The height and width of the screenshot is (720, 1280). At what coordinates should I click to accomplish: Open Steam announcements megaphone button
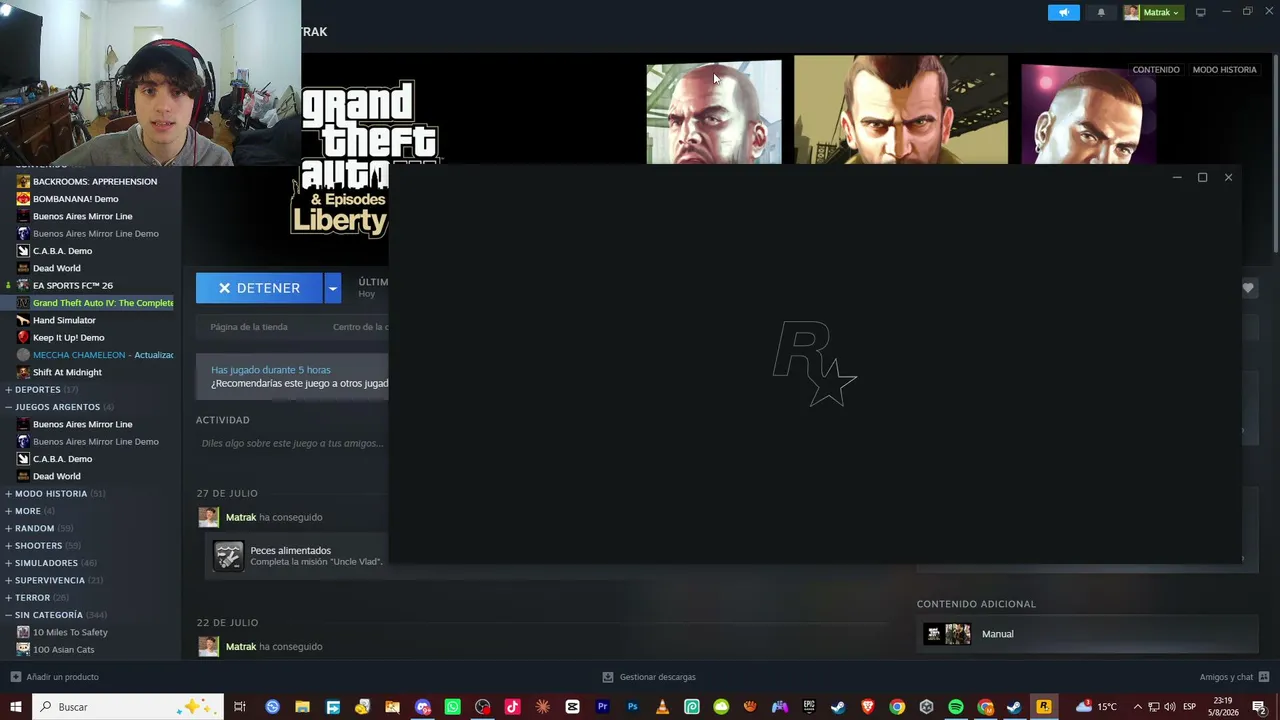point(1063,12)
